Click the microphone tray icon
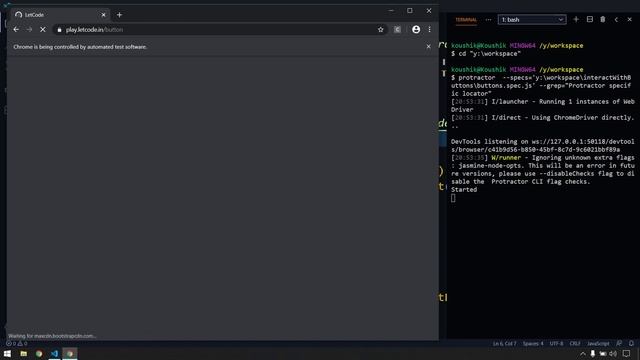This screenshot has width=640, height=360. (x=592, y=353)
